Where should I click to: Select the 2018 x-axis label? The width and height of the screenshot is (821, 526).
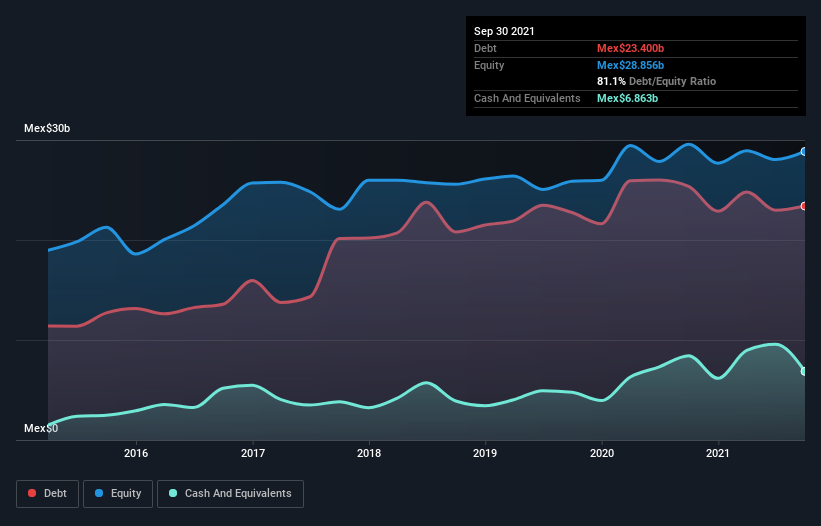(369, 453)
